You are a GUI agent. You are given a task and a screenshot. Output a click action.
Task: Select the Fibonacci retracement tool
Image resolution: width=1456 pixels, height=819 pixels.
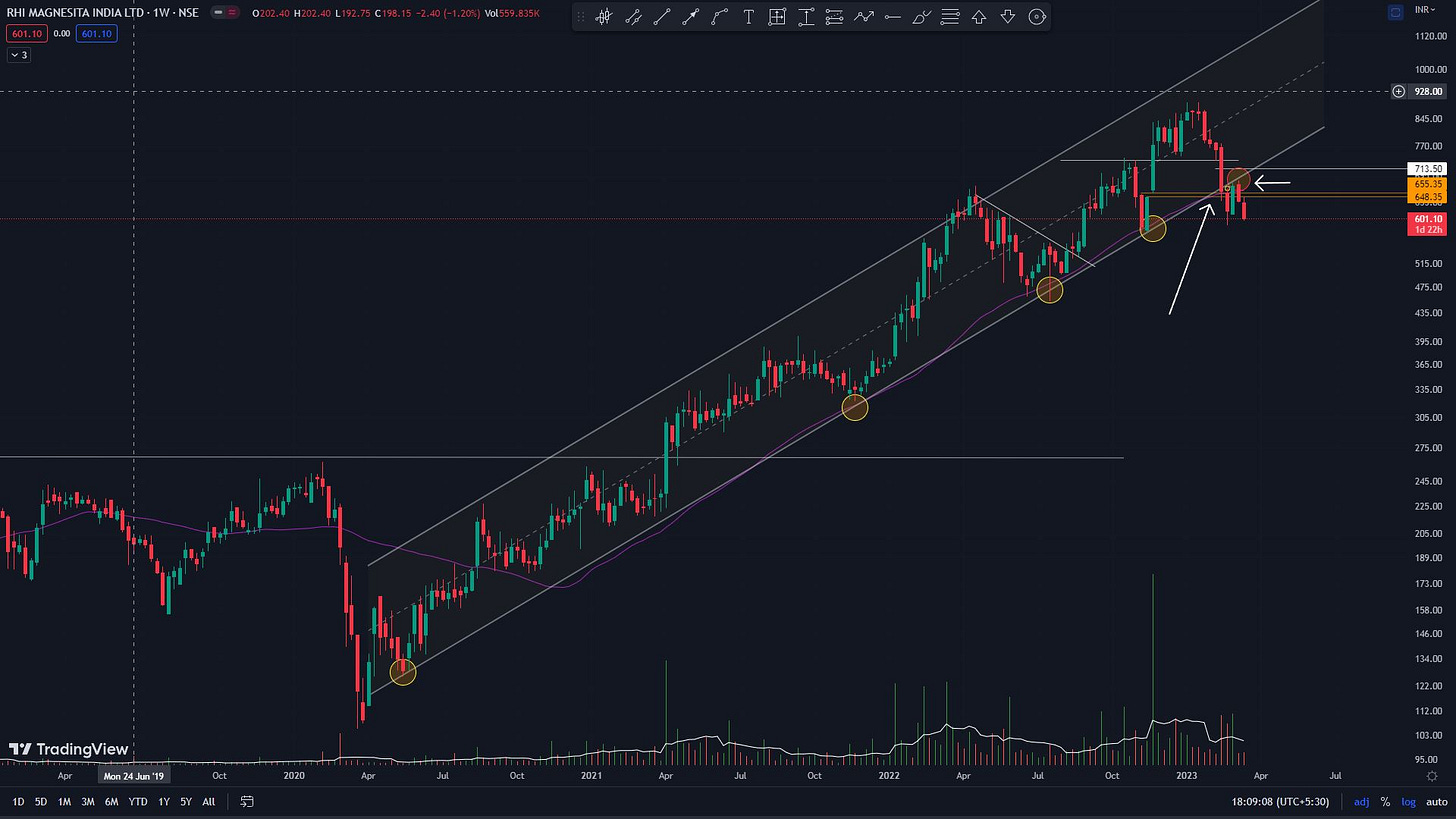coord(835,17)
